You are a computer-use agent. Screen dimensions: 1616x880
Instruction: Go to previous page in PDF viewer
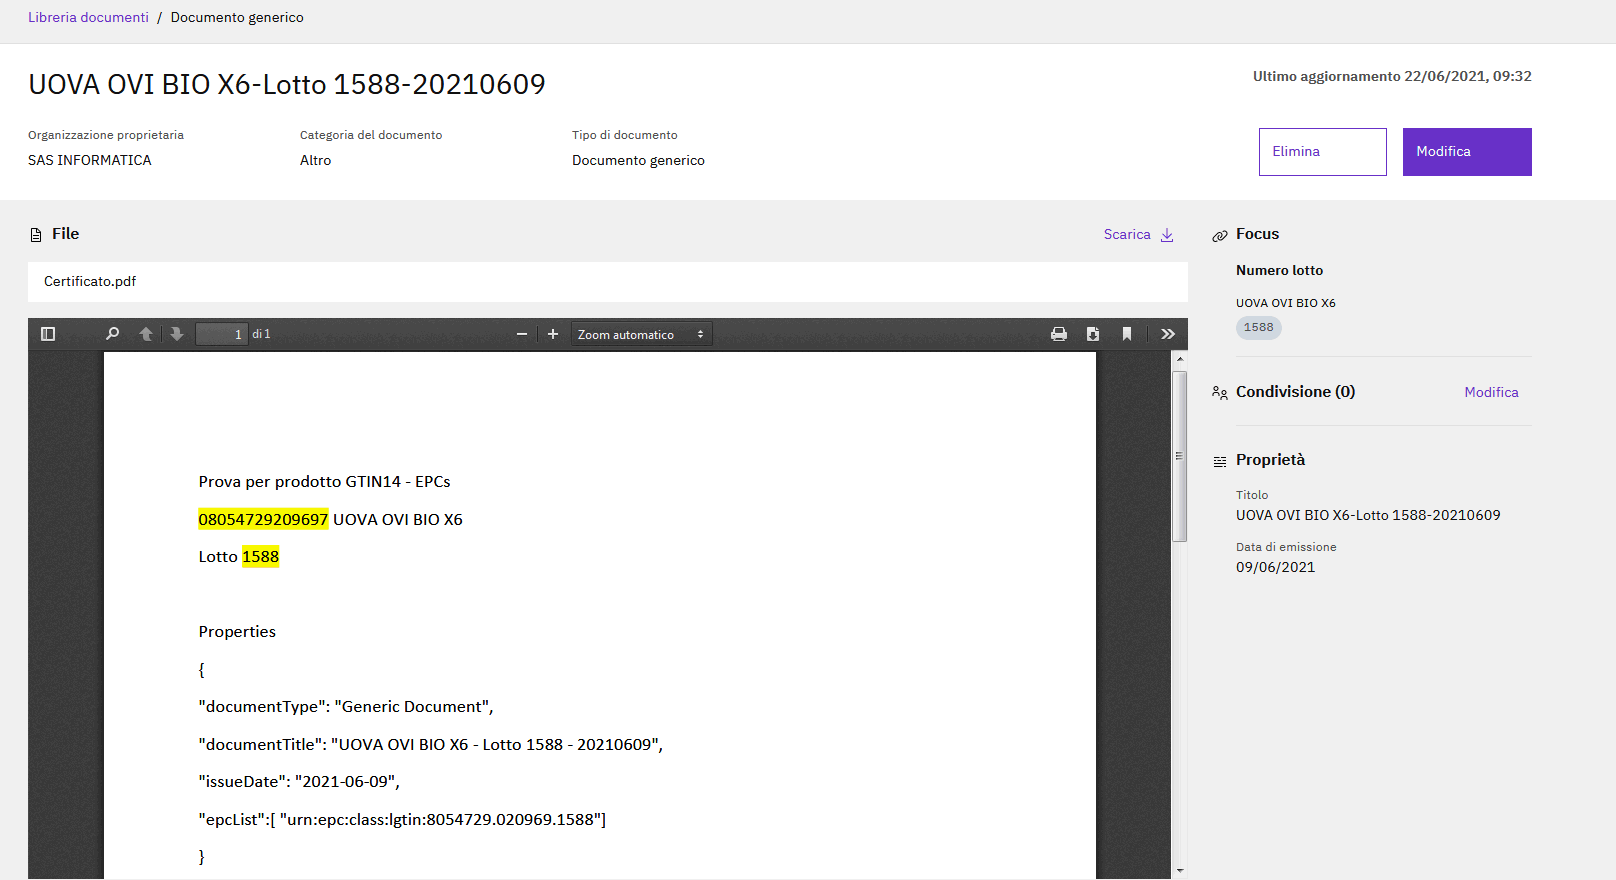[146, 334]
